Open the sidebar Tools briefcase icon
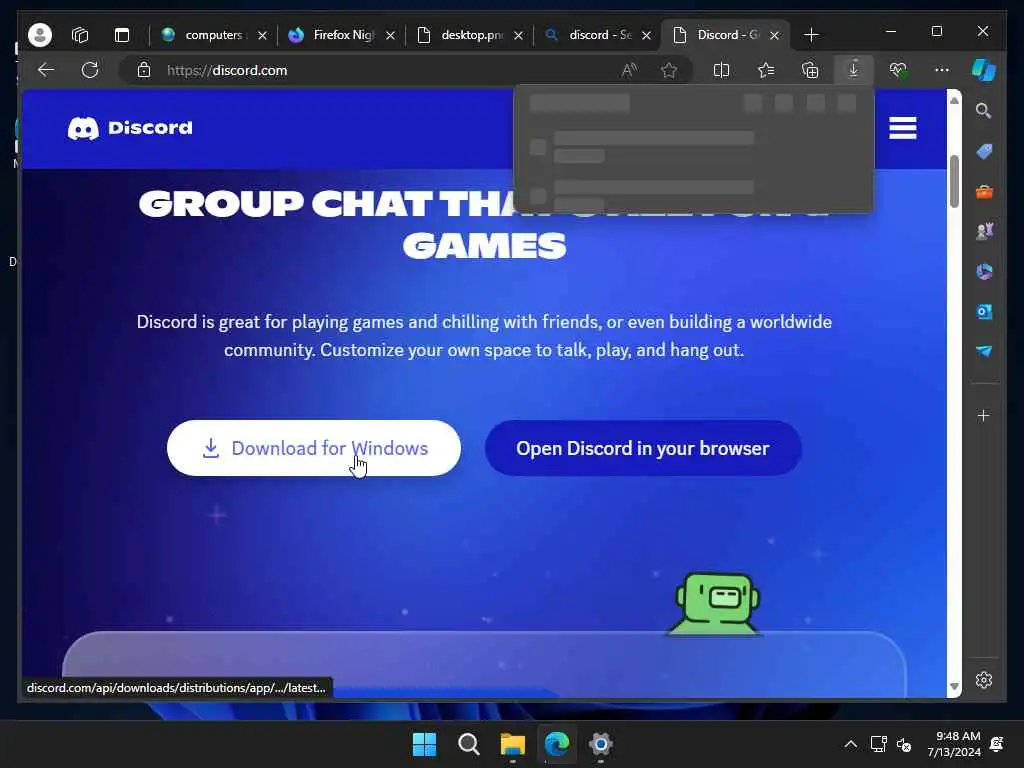Screen dimensions: 1024x768 (984, 192)
